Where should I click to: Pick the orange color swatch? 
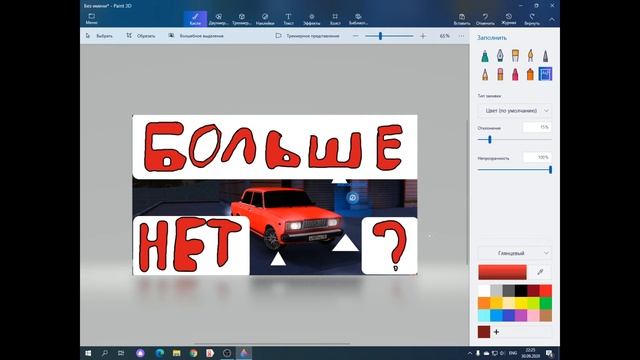pos(484,303)
